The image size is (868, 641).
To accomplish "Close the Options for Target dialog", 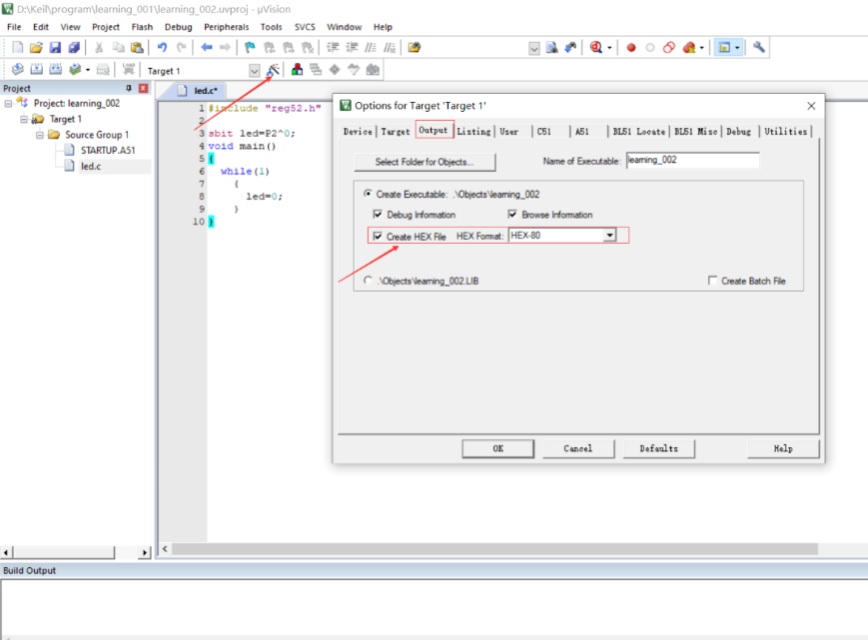I will (811, 106).
